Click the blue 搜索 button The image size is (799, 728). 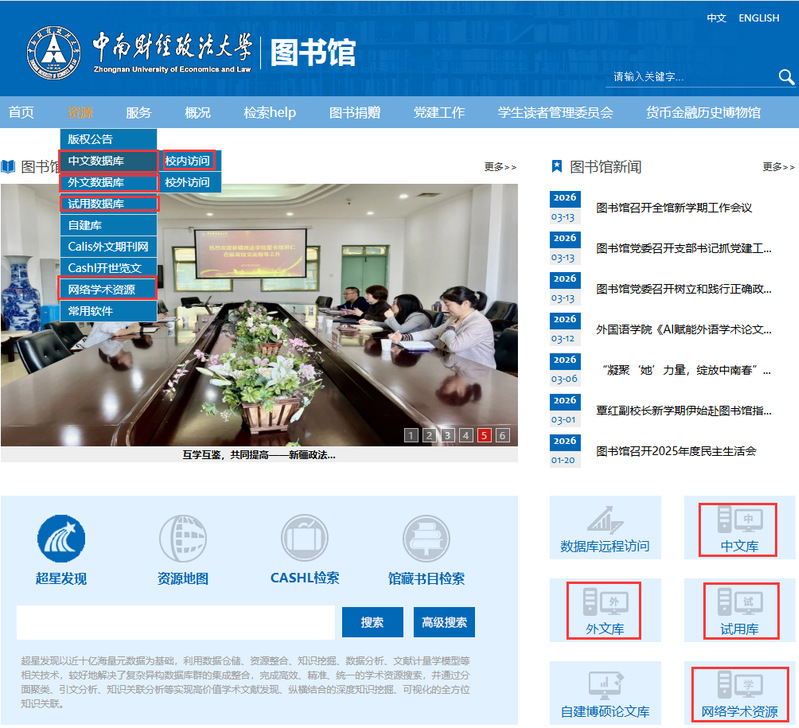pyautogui.click(x=372, y=622)
